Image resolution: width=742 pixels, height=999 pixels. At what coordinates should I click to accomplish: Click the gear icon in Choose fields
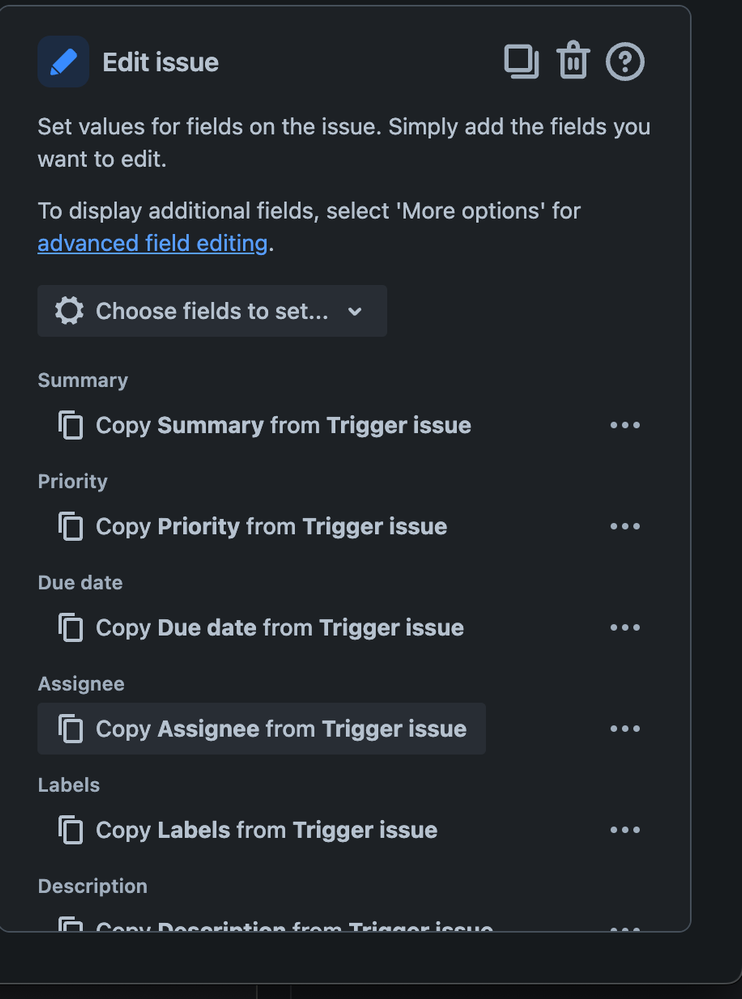tap(69, 311)
